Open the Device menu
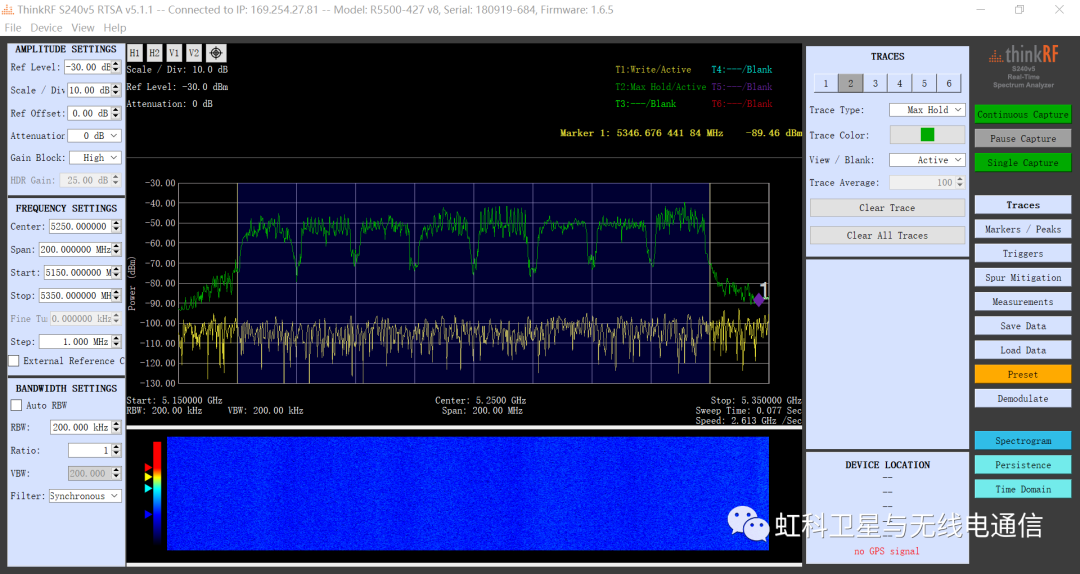This screenshot has width=1080, height=574. point(46,28)
